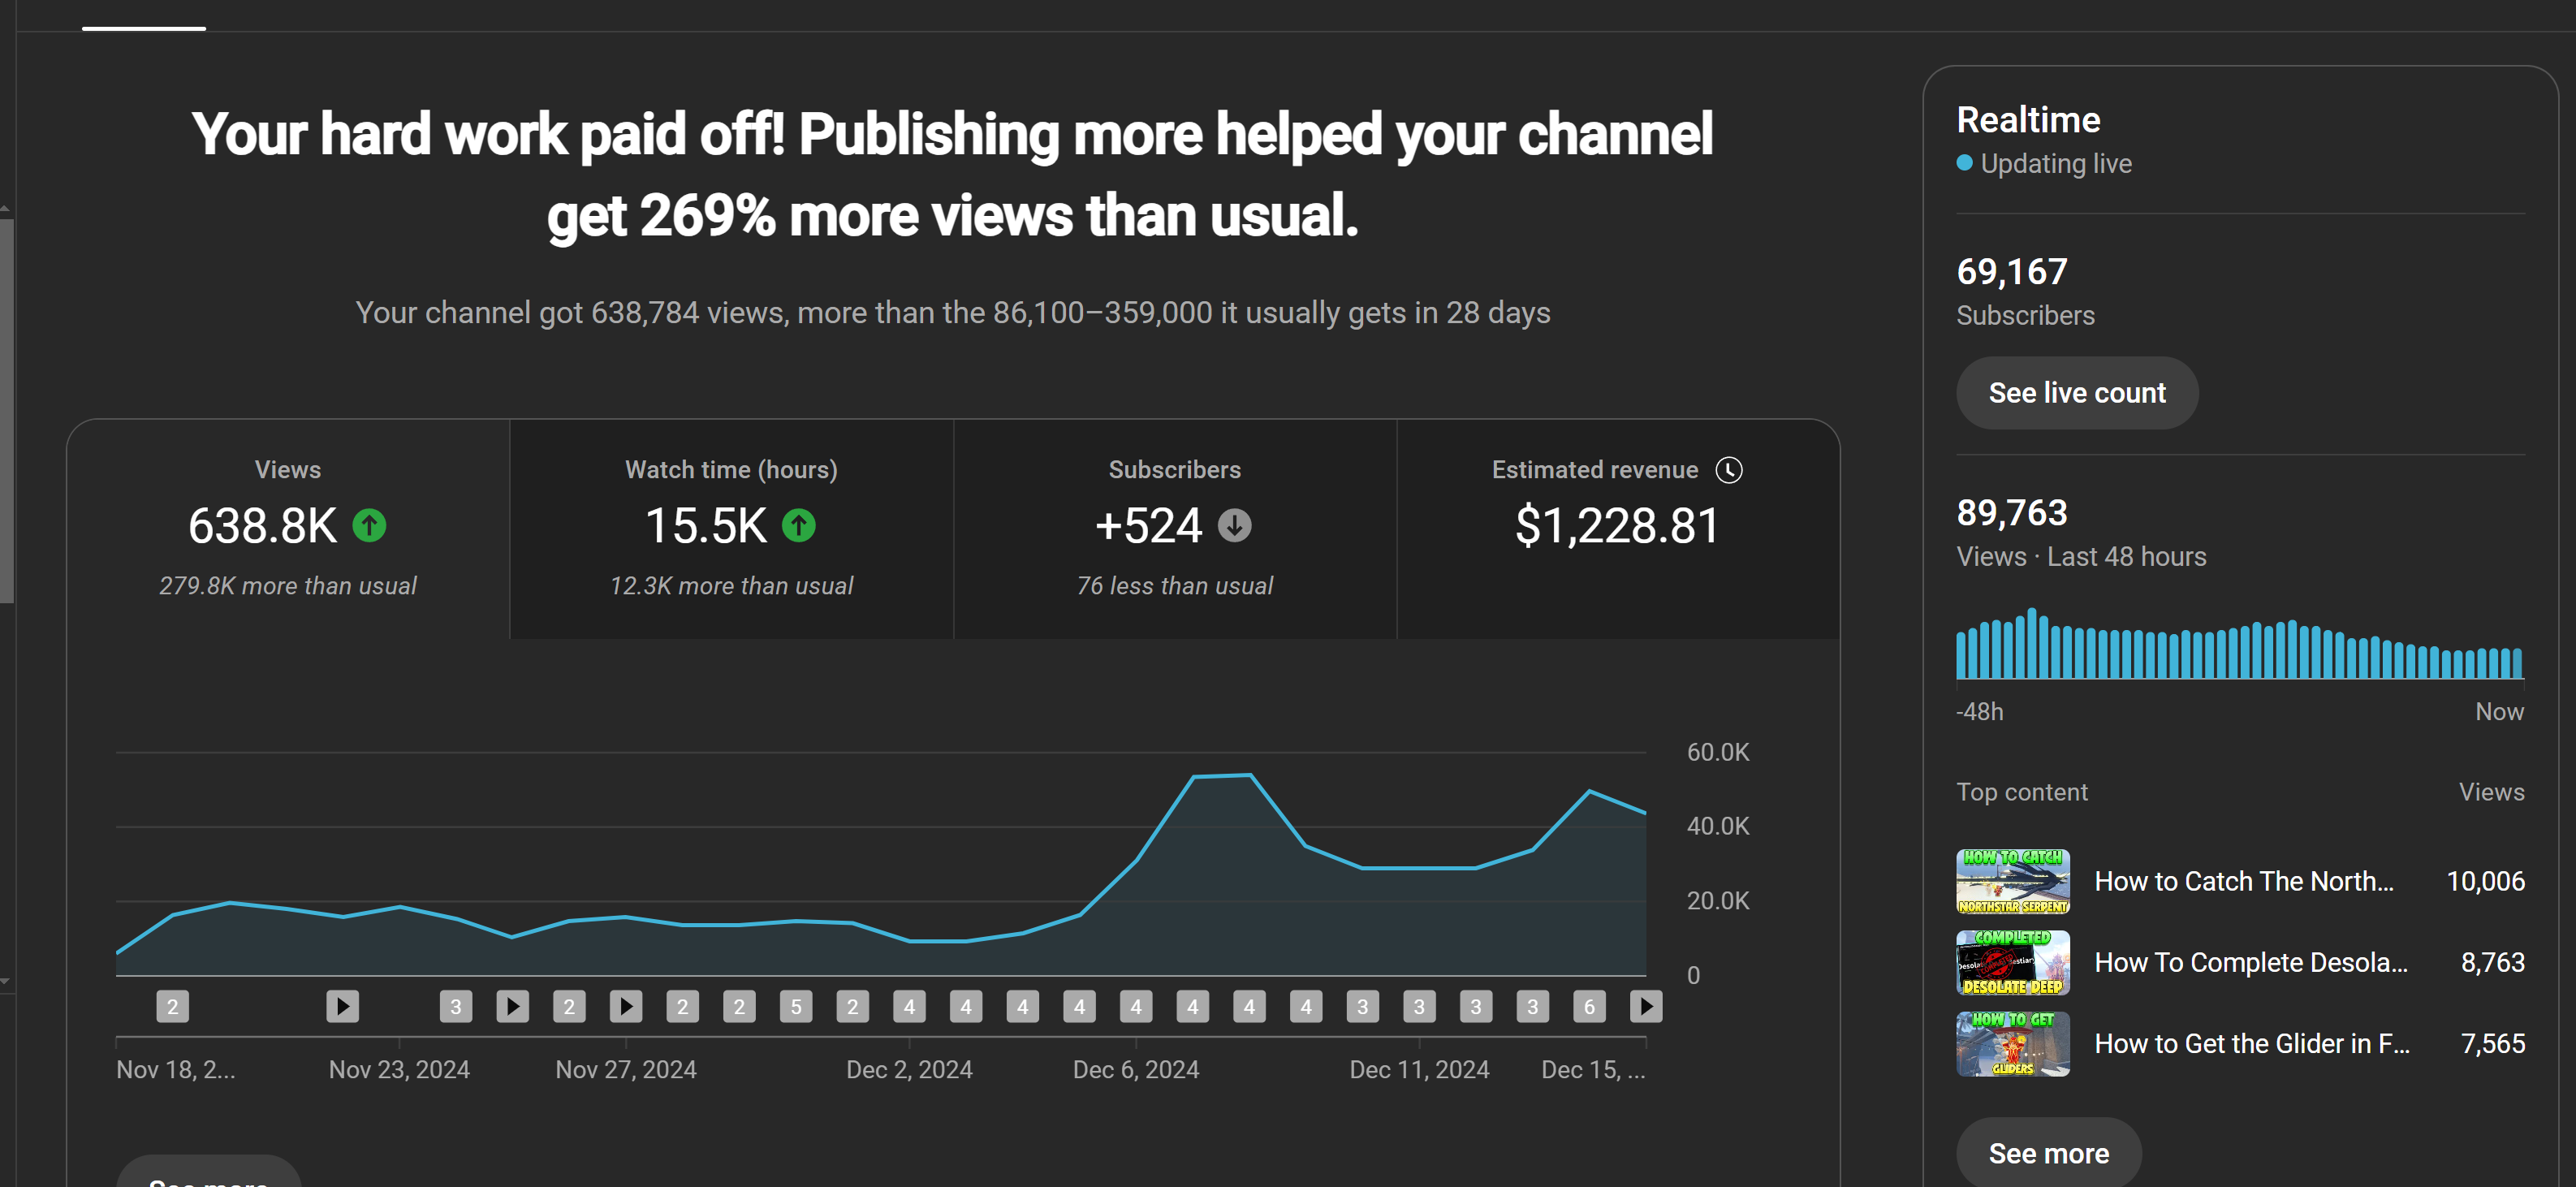Screen dimensions: 2576x1187
Task: Click the Glider video thumbnail
Action: 2012,1044
